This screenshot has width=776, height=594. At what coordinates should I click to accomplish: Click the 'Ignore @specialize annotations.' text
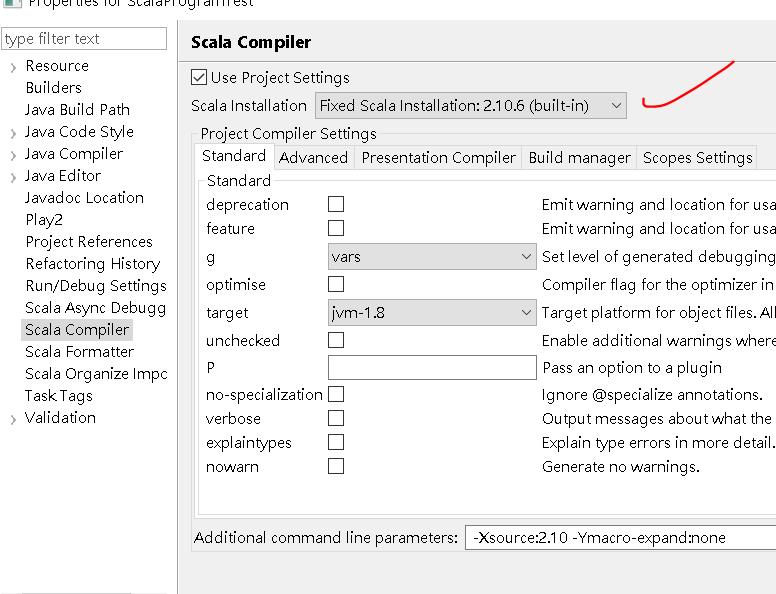652,395
